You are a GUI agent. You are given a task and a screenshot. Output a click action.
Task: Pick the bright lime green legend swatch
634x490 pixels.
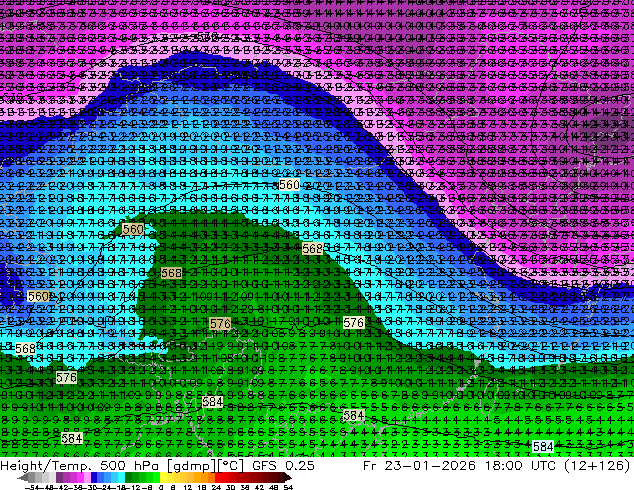(156, 478)
